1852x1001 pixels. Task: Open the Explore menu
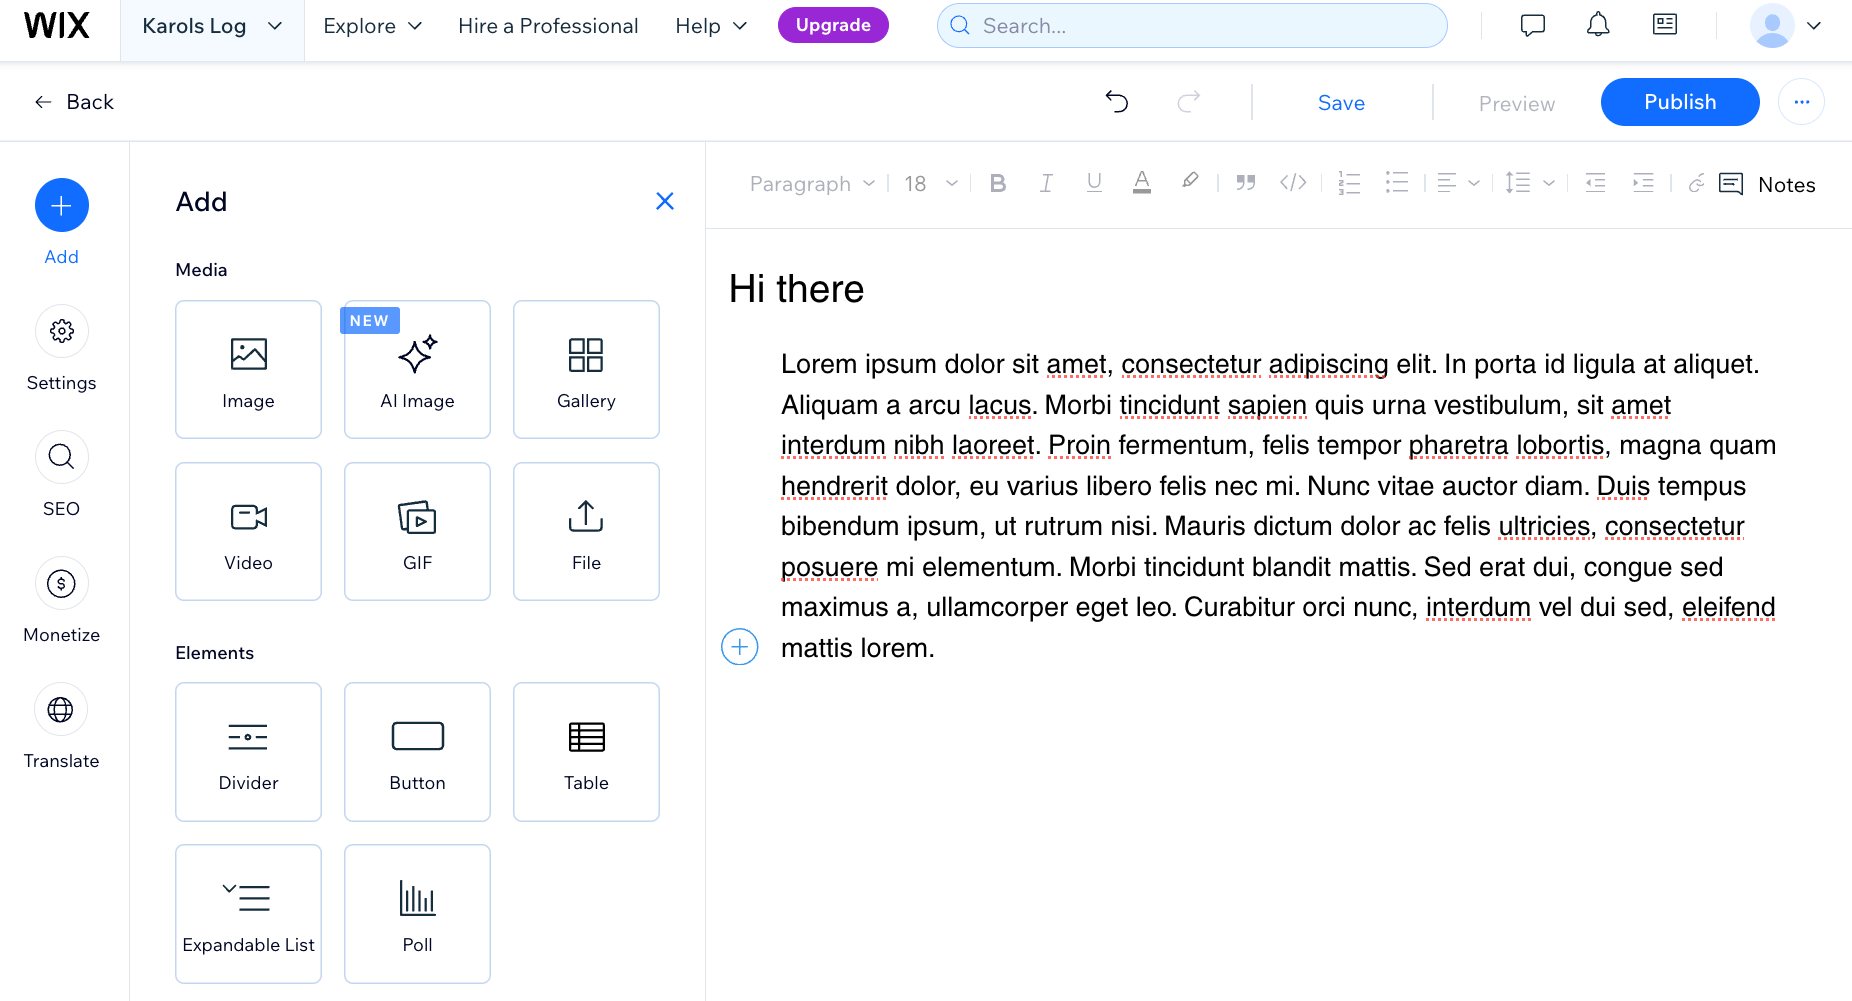point(371,26)
